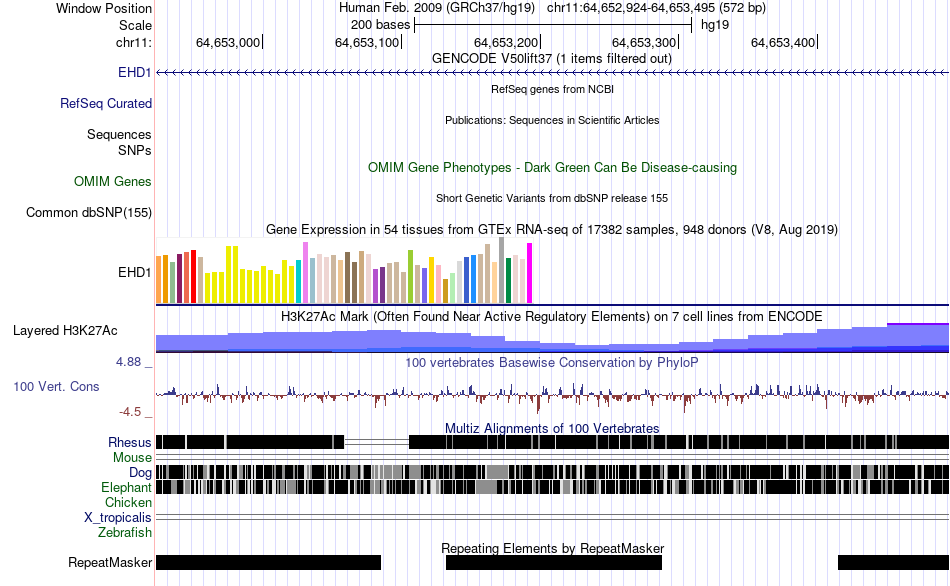Screen dimensions: 950x586
Task: Click the chr11:64,652,924-64,653,495 position text
Action: point(656,8)
